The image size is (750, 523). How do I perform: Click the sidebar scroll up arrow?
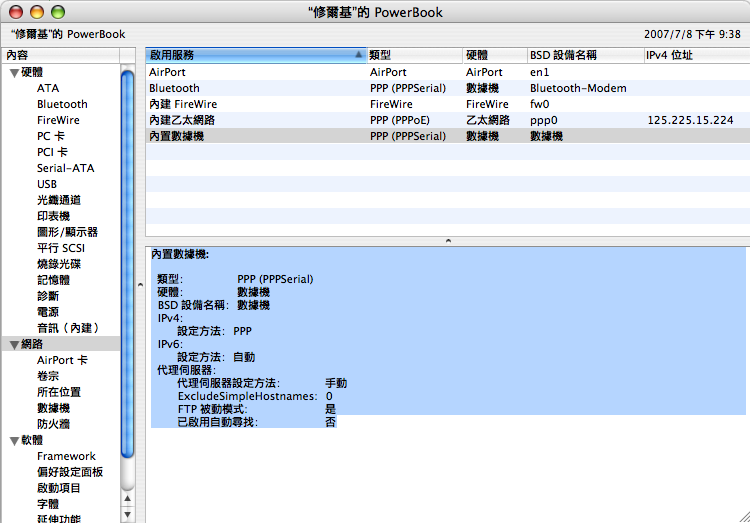pos(127,499)
